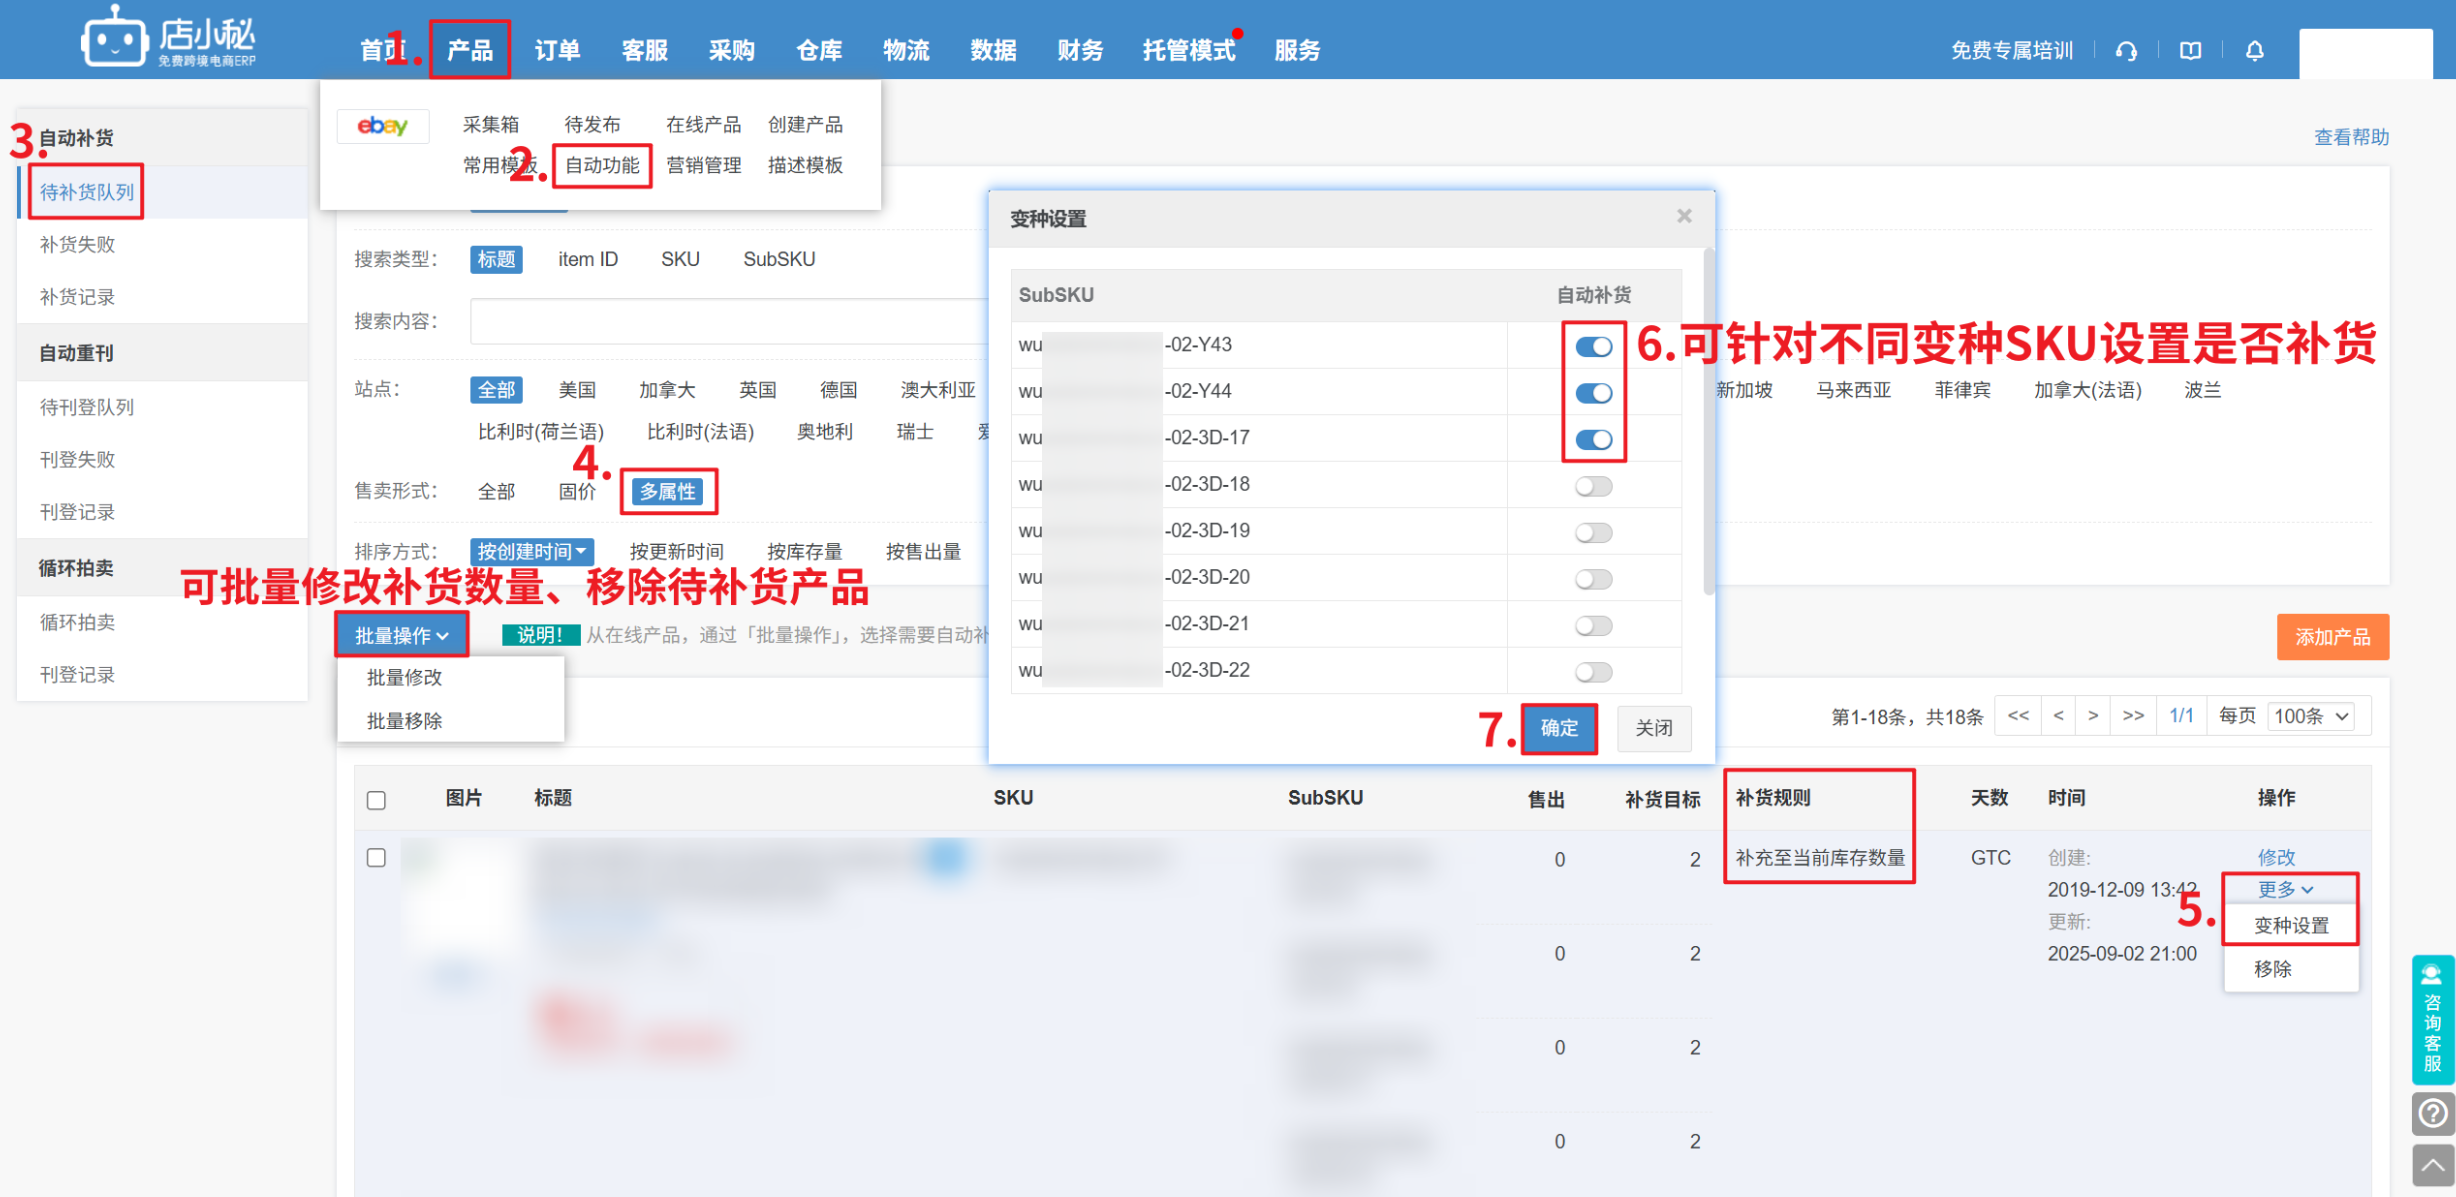Click the headset customer support icon
2456x1197 pixels.
(x=2126, y=51)
